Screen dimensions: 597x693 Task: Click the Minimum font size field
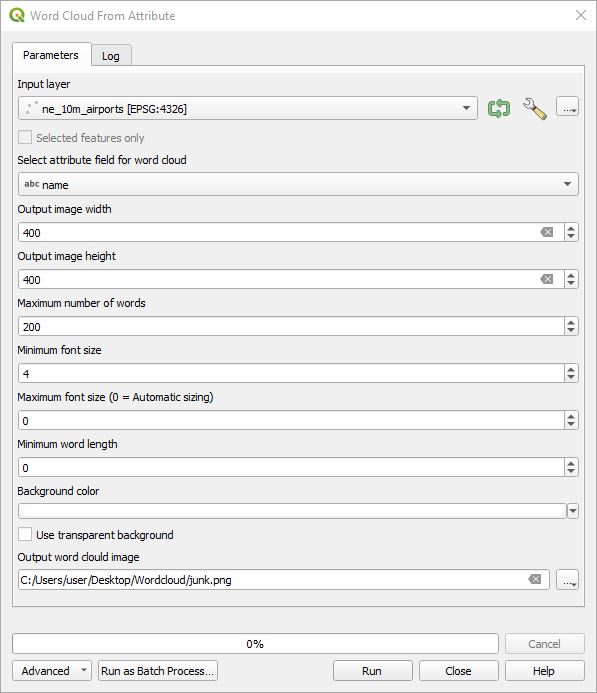291,373
